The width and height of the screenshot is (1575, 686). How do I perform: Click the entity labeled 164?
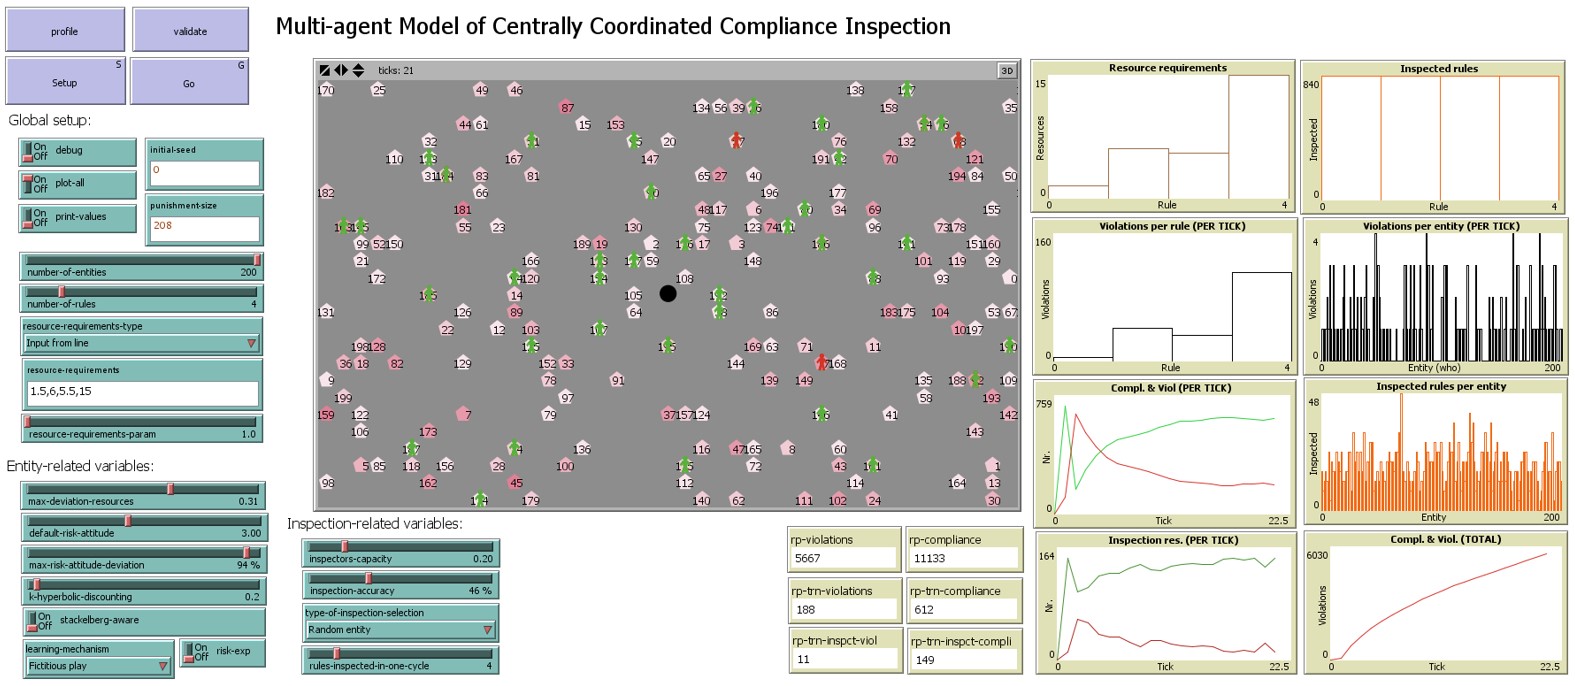[x=957, y=483]
